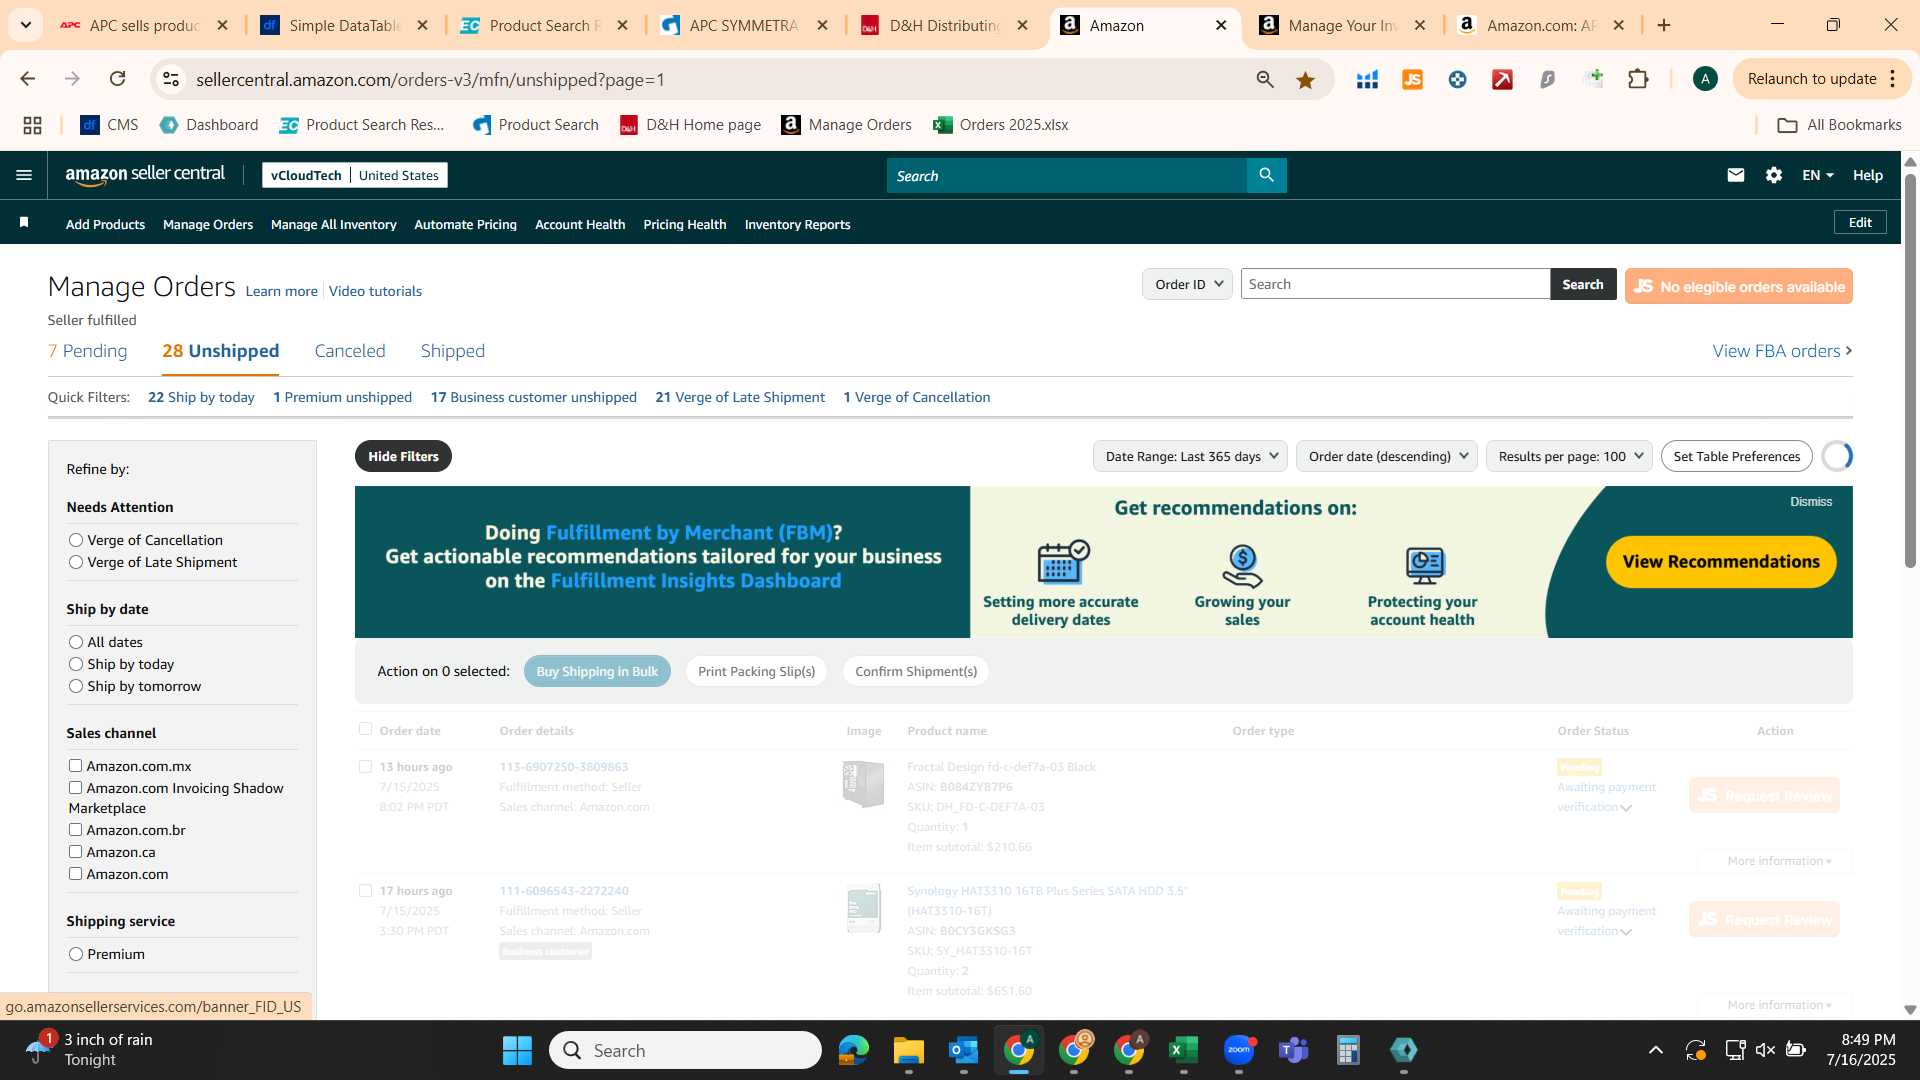1920x1080 pixels.
Task: Select Verge of Cancellation radio filter
Action: 76,540
